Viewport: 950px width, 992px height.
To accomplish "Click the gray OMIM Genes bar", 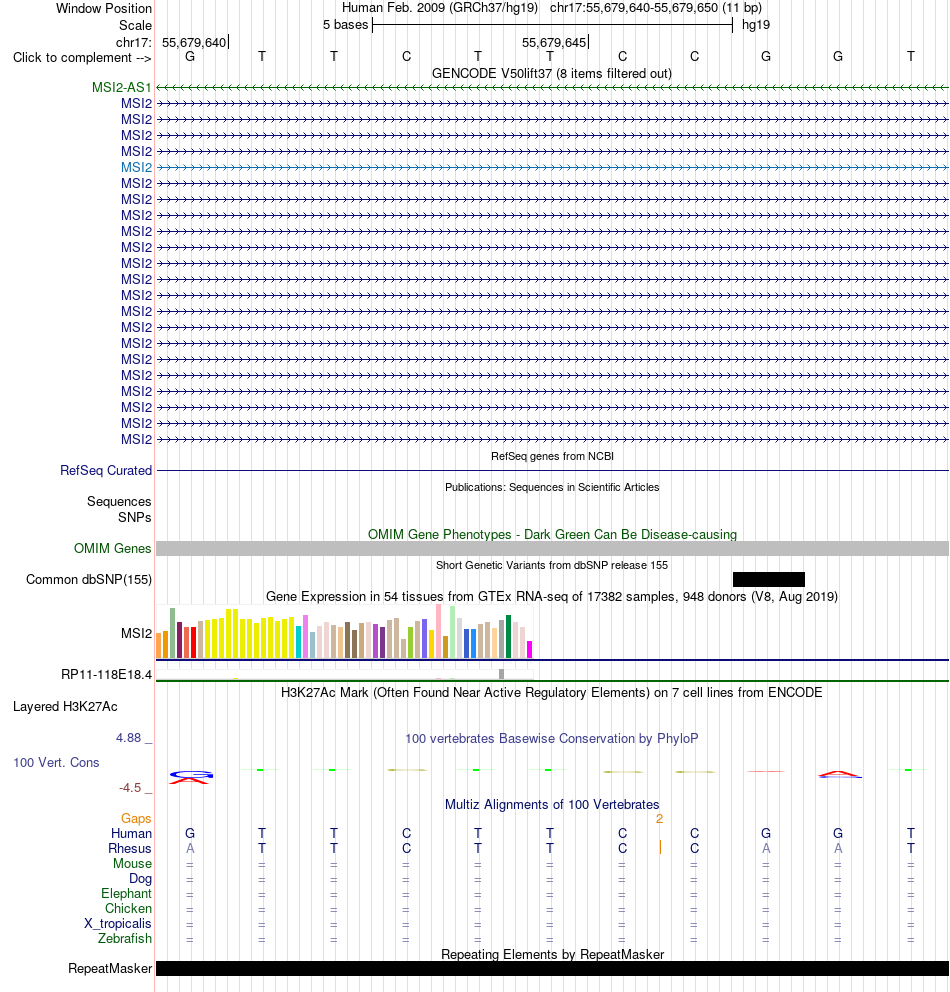I will tap(552, 549).
